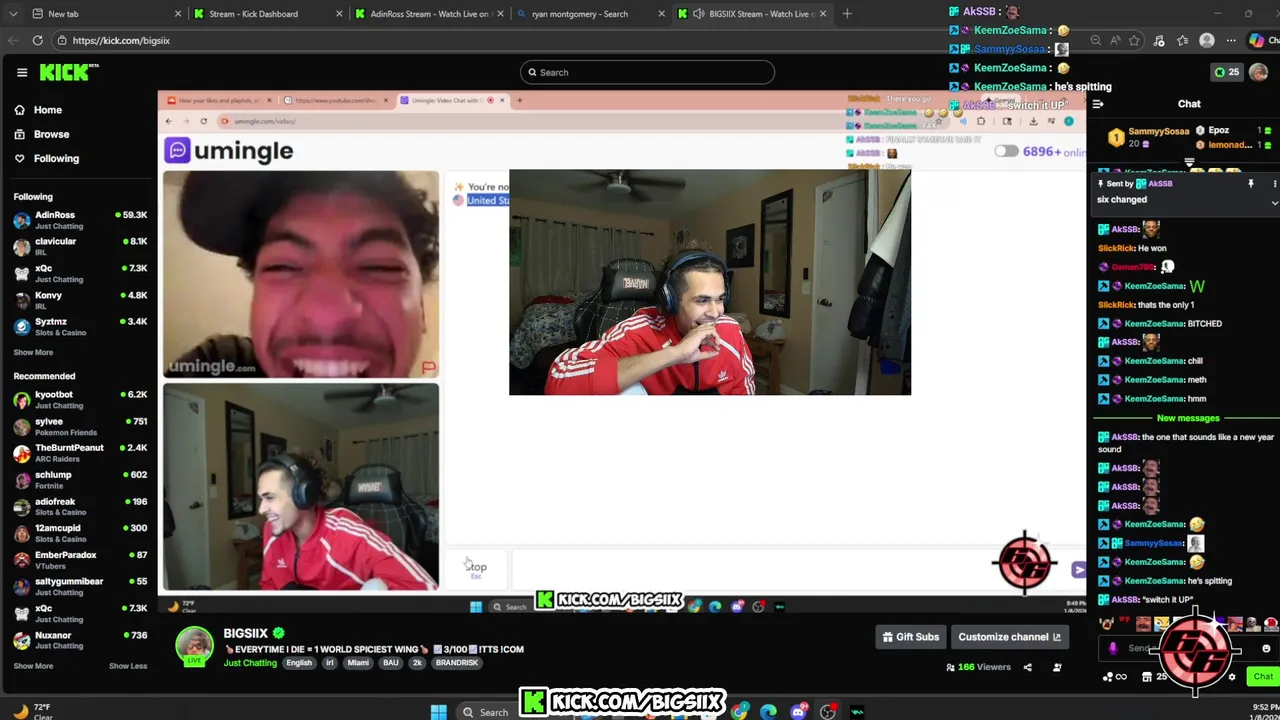Open kyootbot recommended channel
The image size is (1280, 720).
[80, 400]
